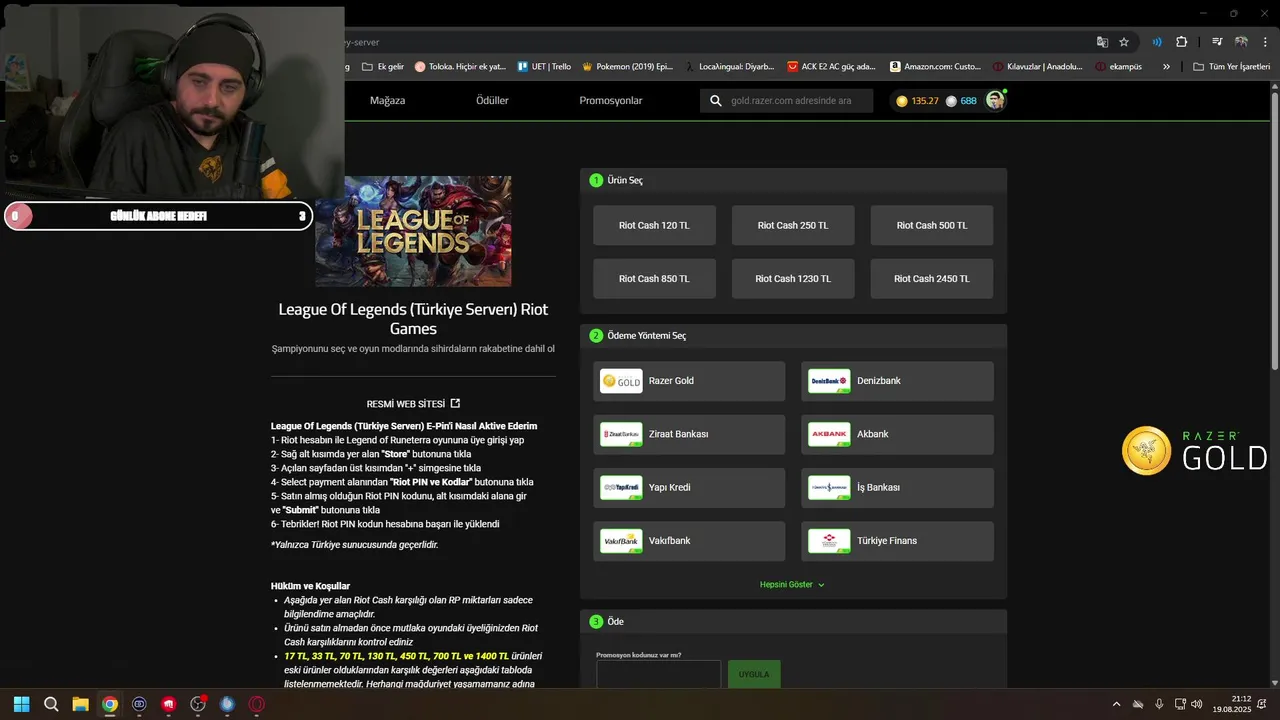Open the Windows Start menu
The width and height of the screenshot is (1280, 720).
22,704
